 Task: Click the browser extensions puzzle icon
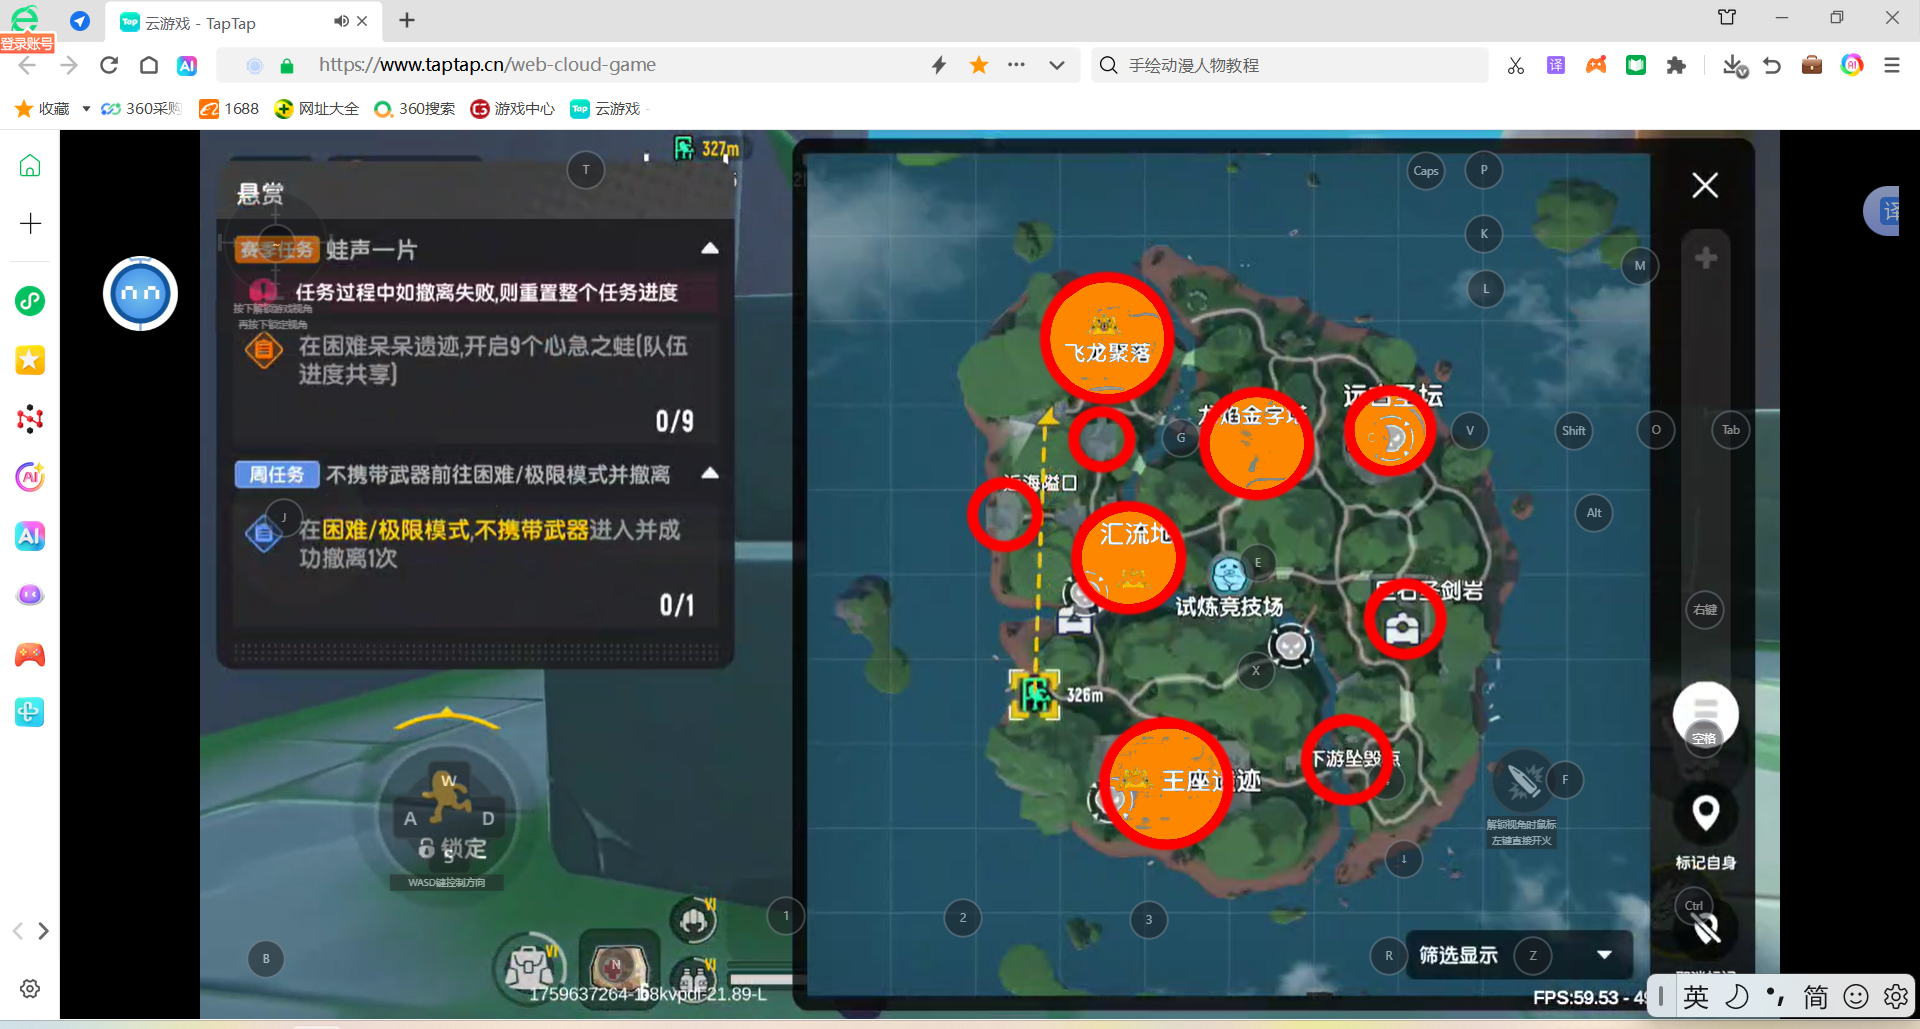click(x=1676, y=65)
